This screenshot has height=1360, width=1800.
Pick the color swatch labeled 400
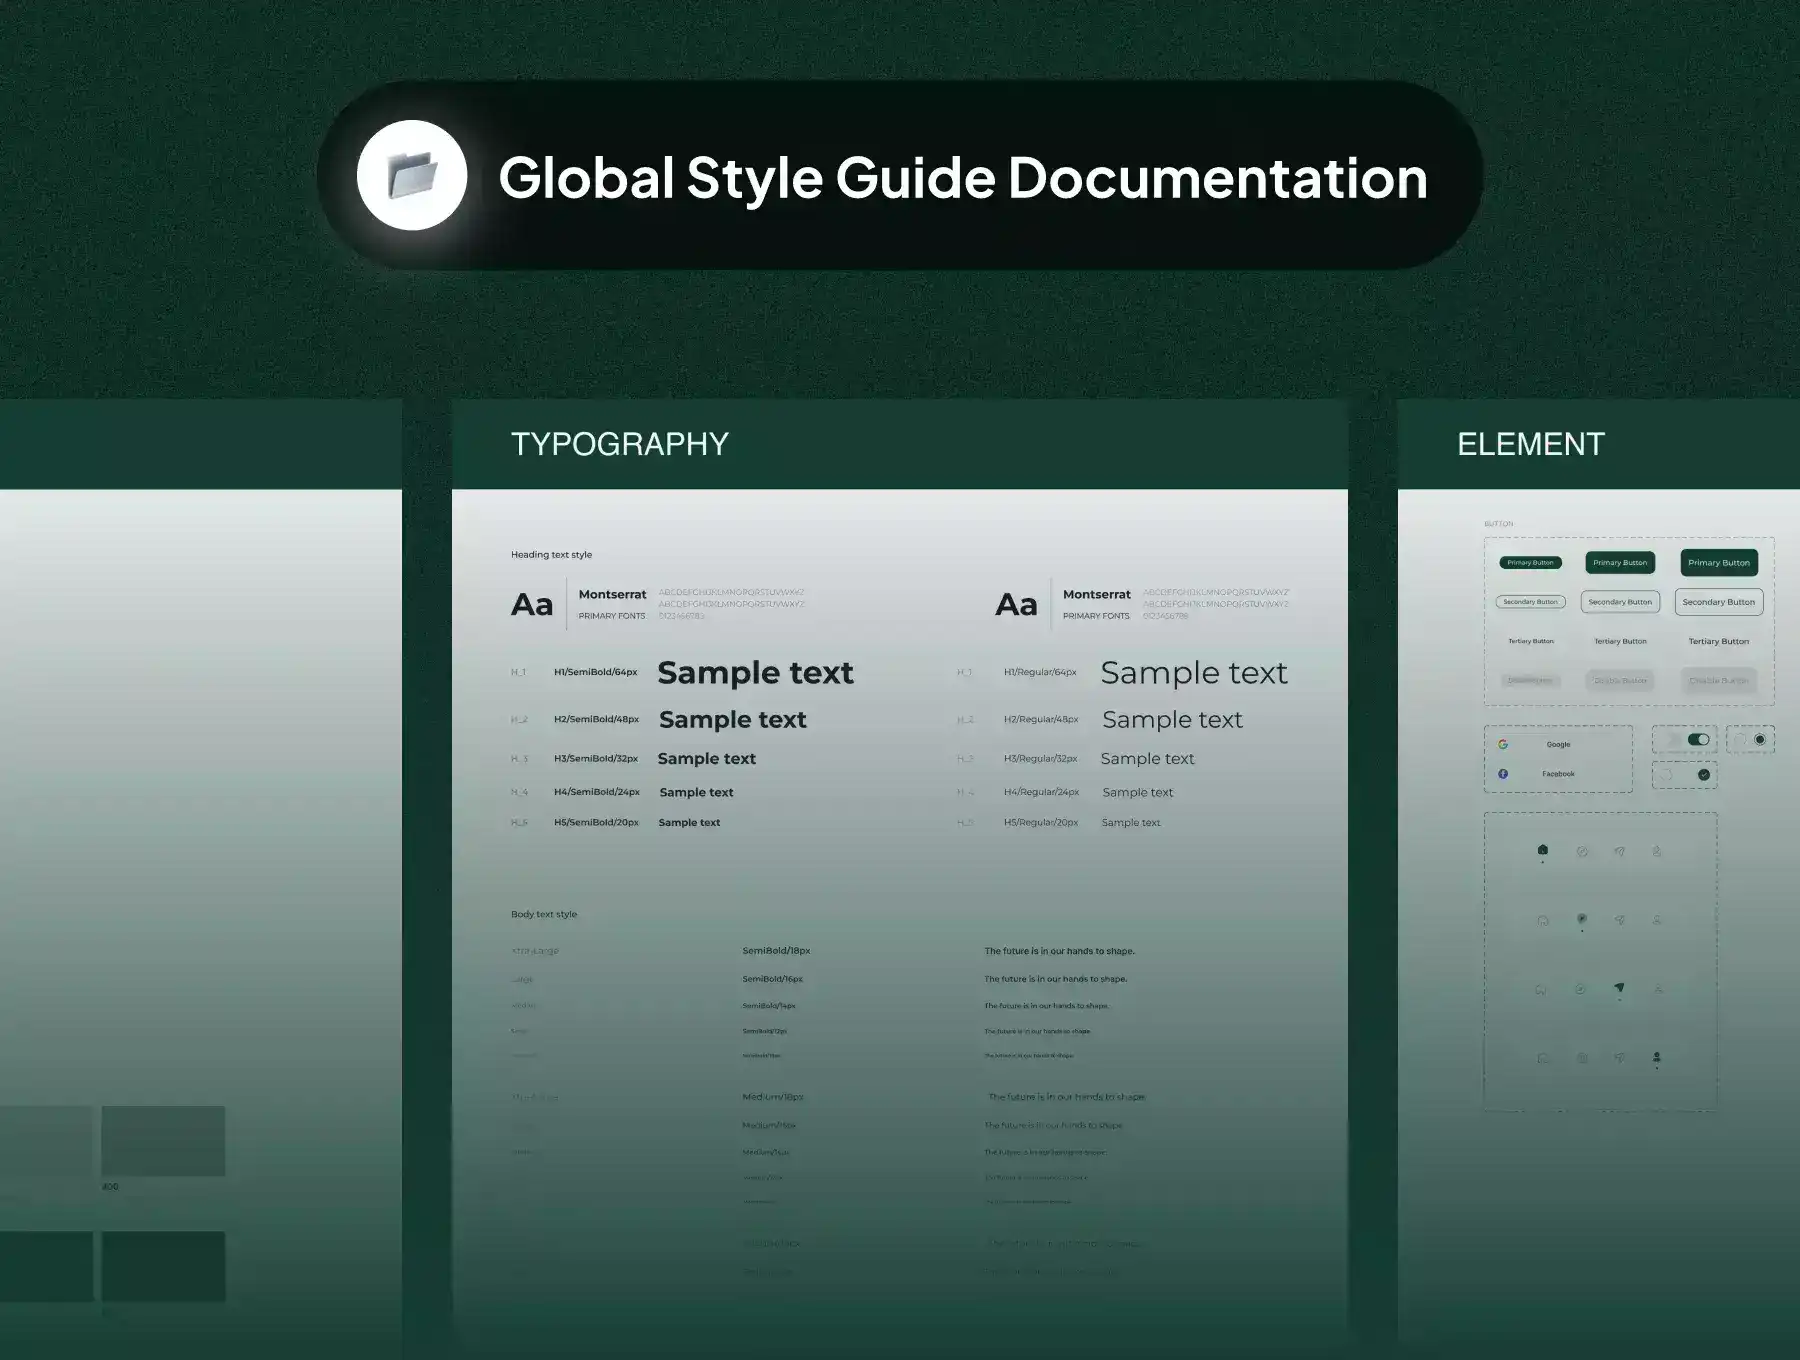click(x=163, y=1141)
